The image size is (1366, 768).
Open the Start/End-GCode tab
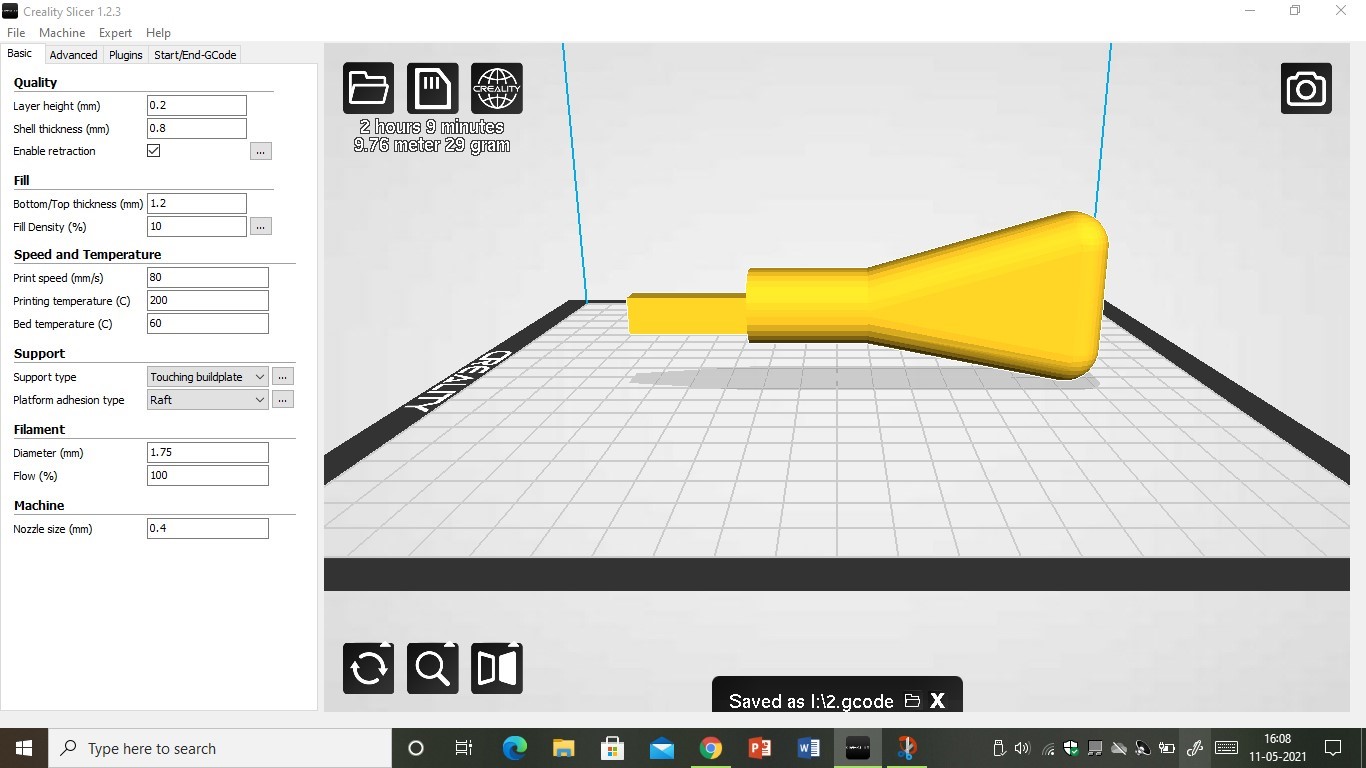pos(195,55)
